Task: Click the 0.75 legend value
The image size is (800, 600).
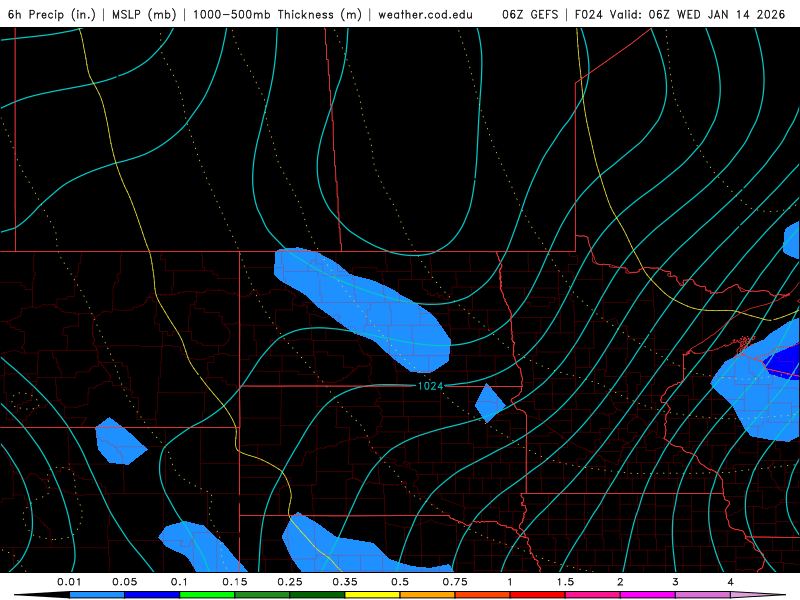Action: pos(455,582)
